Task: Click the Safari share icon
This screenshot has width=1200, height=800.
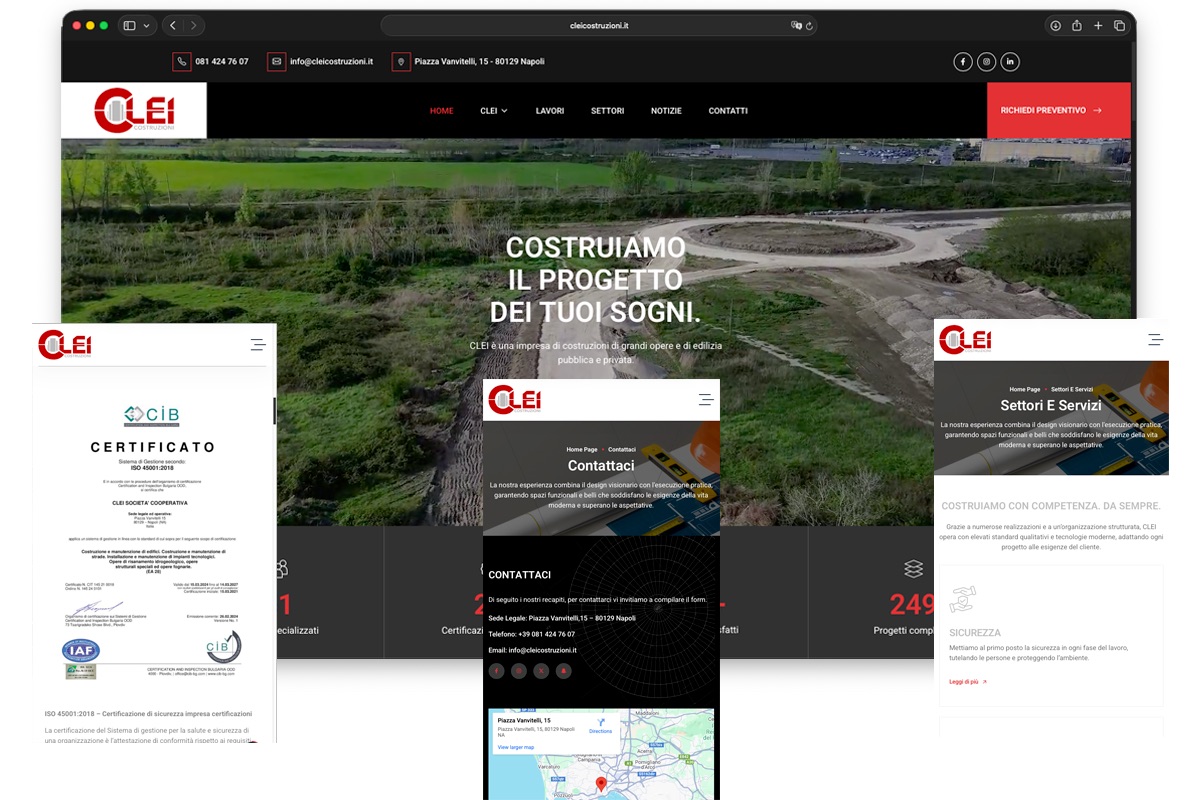Action: point(1077,26)
